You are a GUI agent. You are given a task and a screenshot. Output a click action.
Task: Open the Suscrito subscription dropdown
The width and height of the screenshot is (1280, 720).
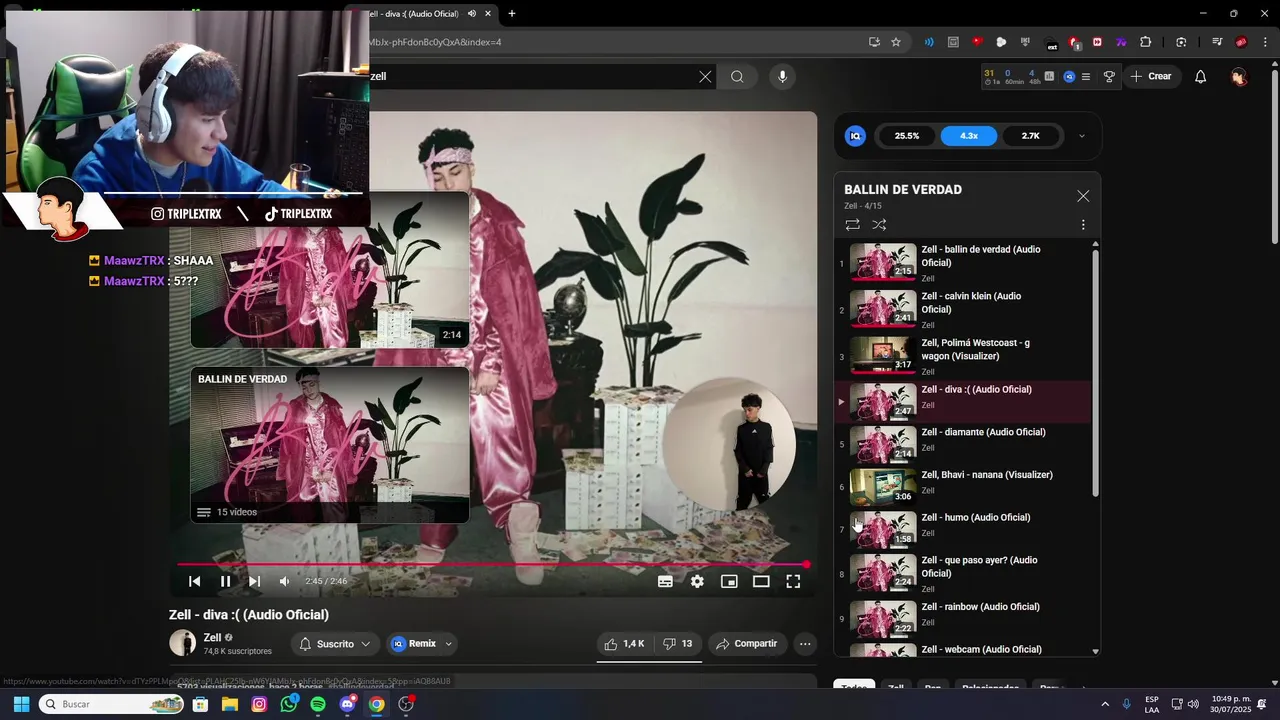tap(336, 644)
